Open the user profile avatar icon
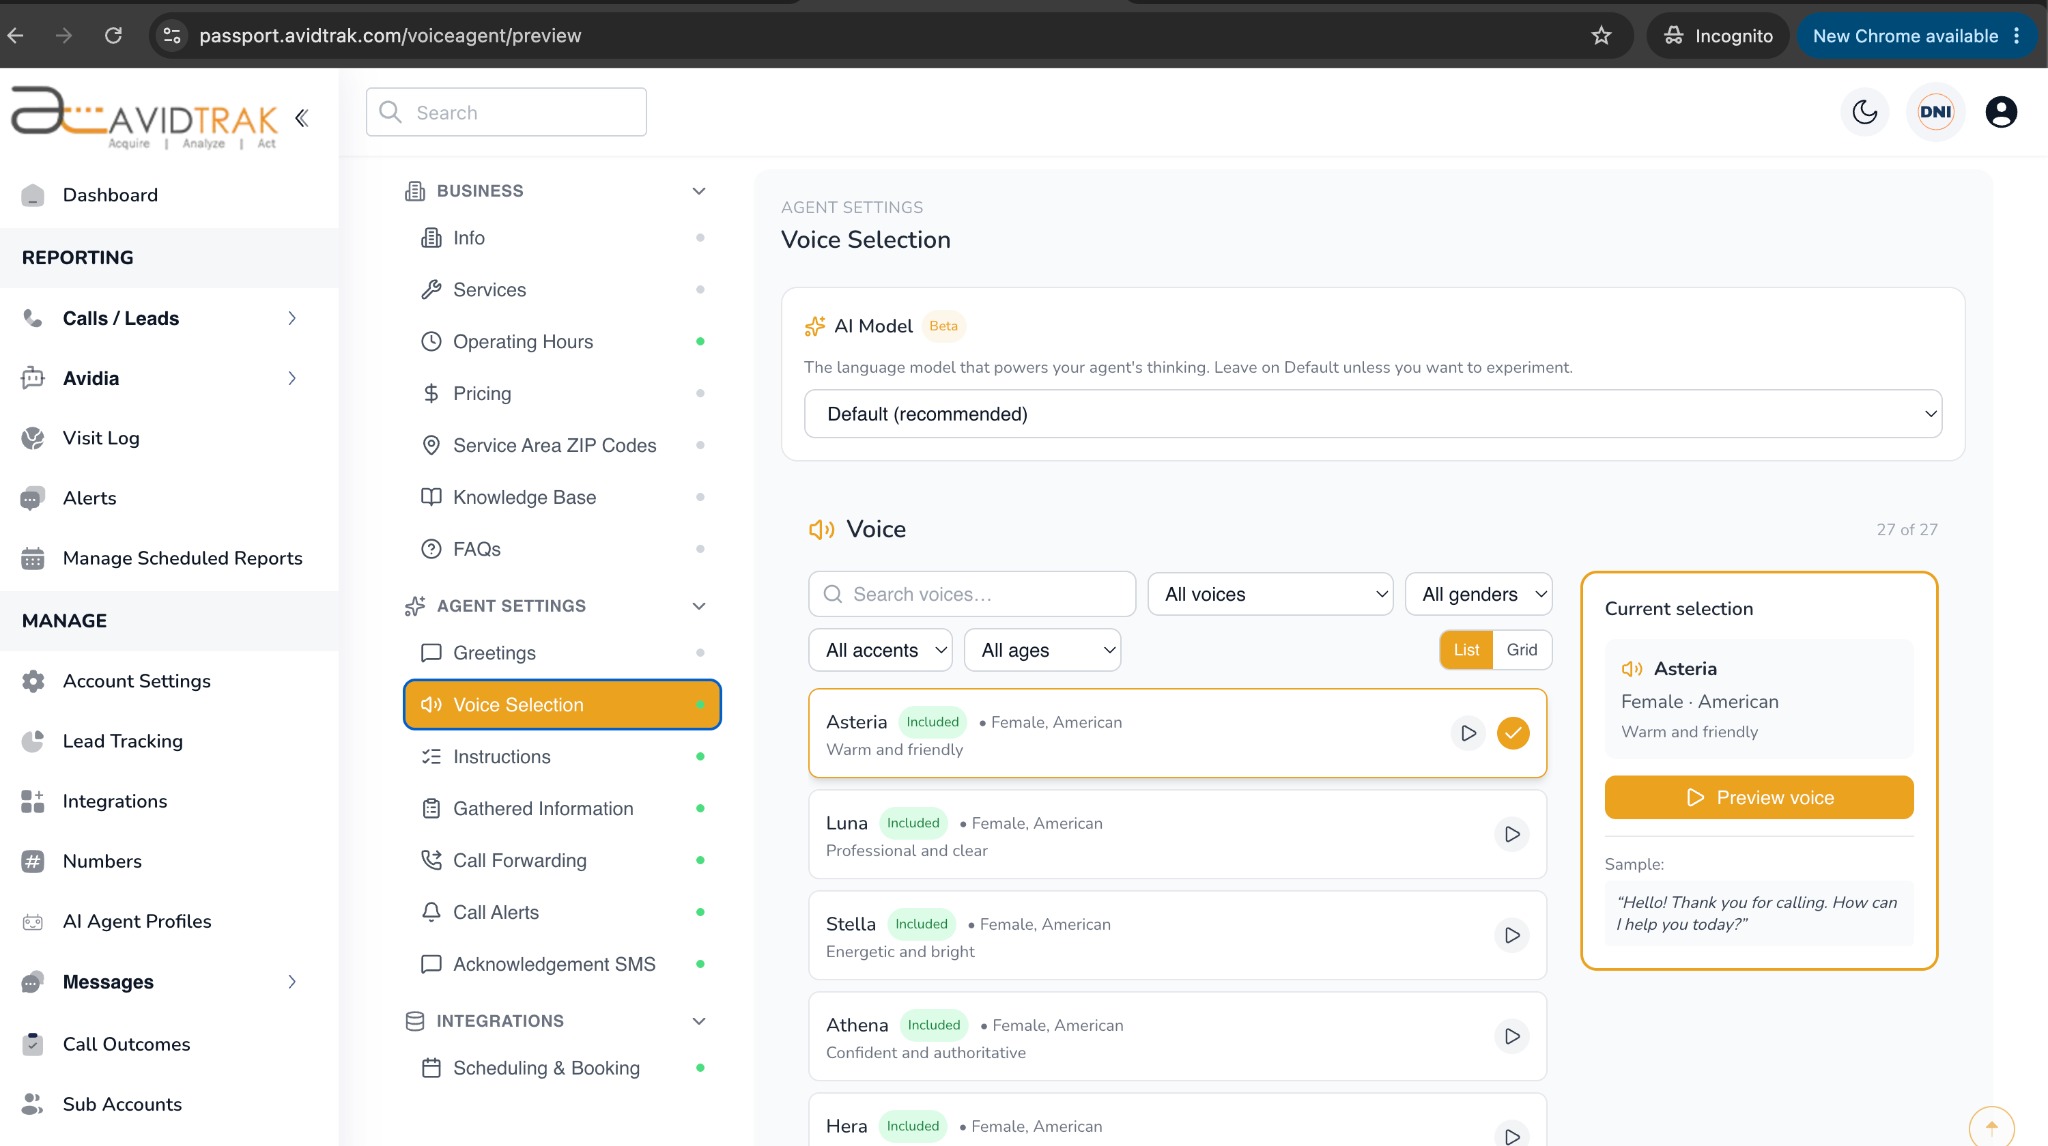This screenshot has width=2048, height=1146. tap(2001, 112)
